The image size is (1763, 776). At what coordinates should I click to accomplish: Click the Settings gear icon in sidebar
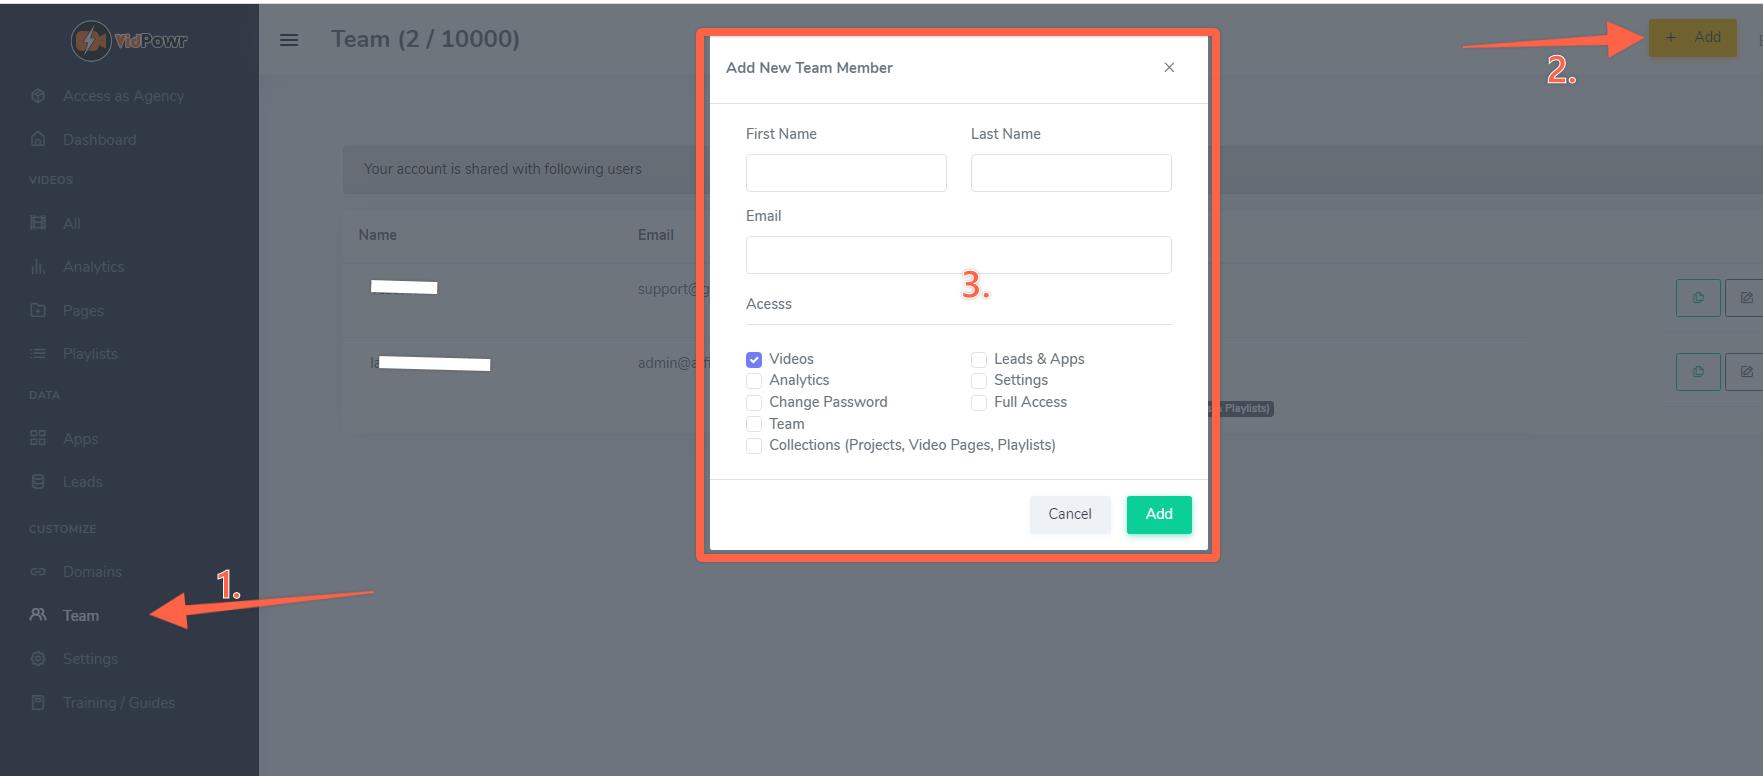click(38, 659)
